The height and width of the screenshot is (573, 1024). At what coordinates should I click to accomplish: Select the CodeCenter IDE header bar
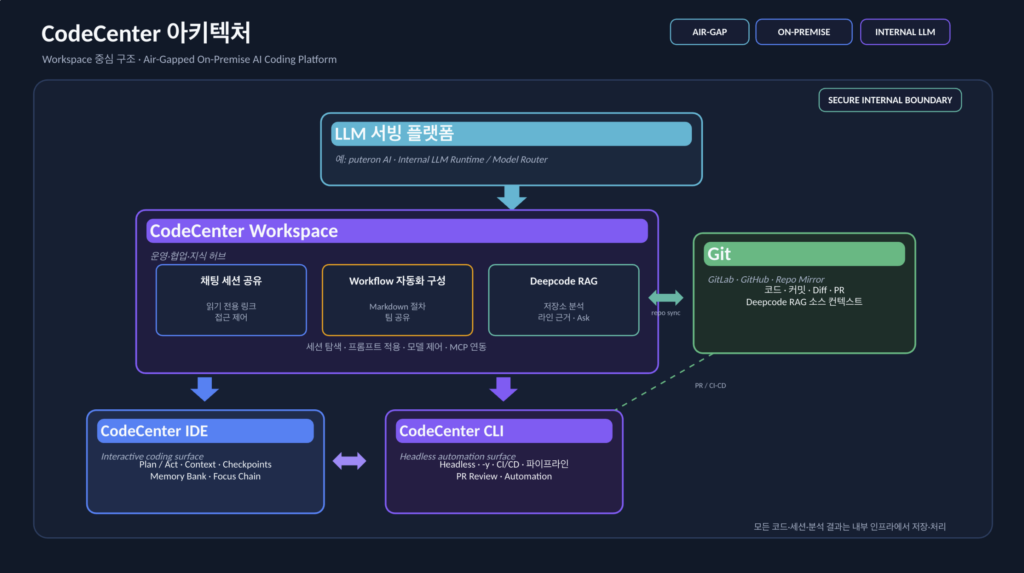205,431
